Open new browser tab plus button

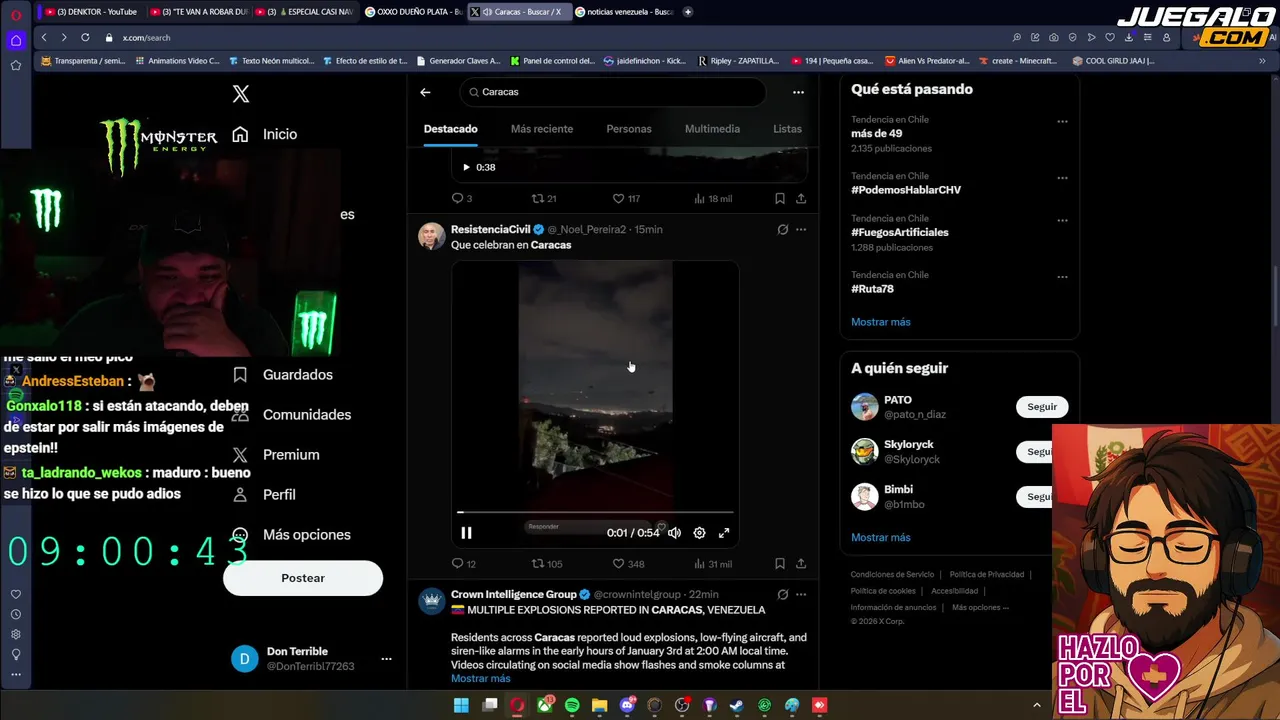tap(688, 12)
